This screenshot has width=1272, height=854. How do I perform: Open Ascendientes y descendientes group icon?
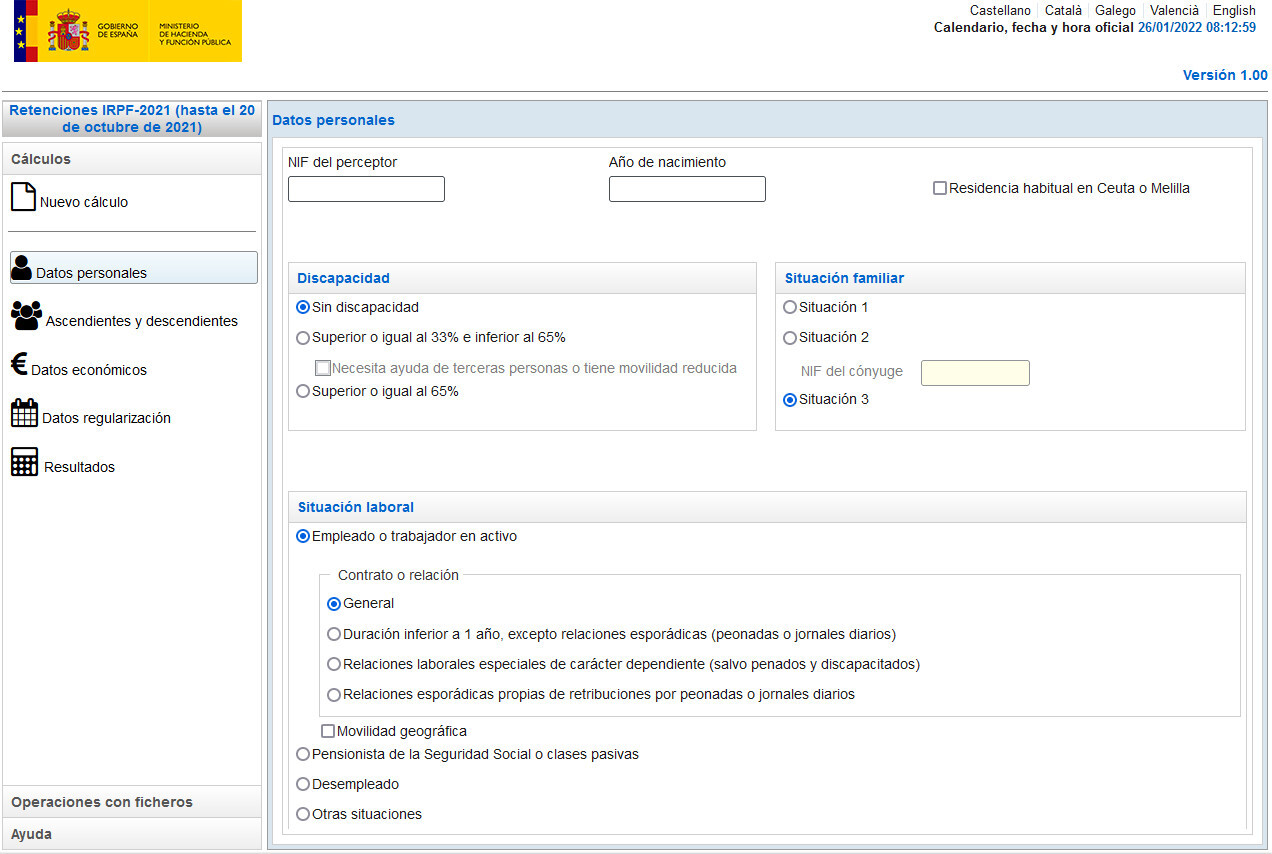(26, 316)
